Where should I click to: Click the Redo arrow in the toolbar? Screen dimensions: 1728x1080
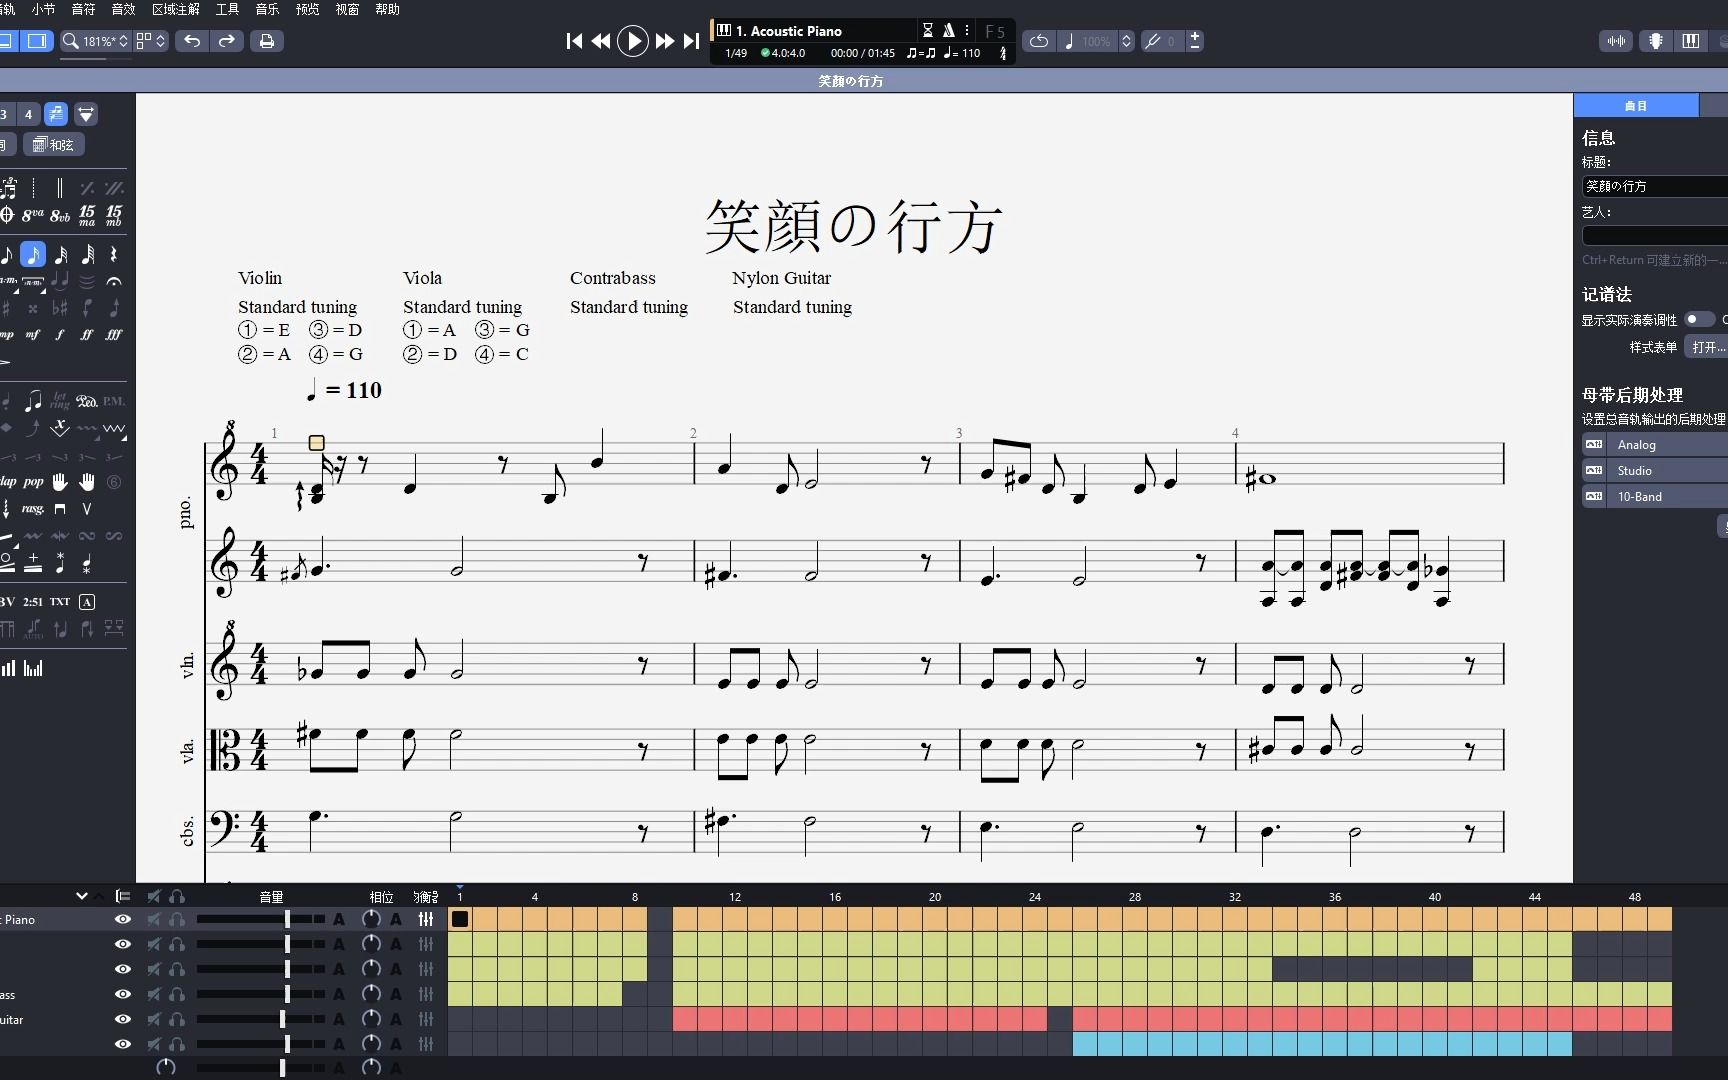(227, 41)
